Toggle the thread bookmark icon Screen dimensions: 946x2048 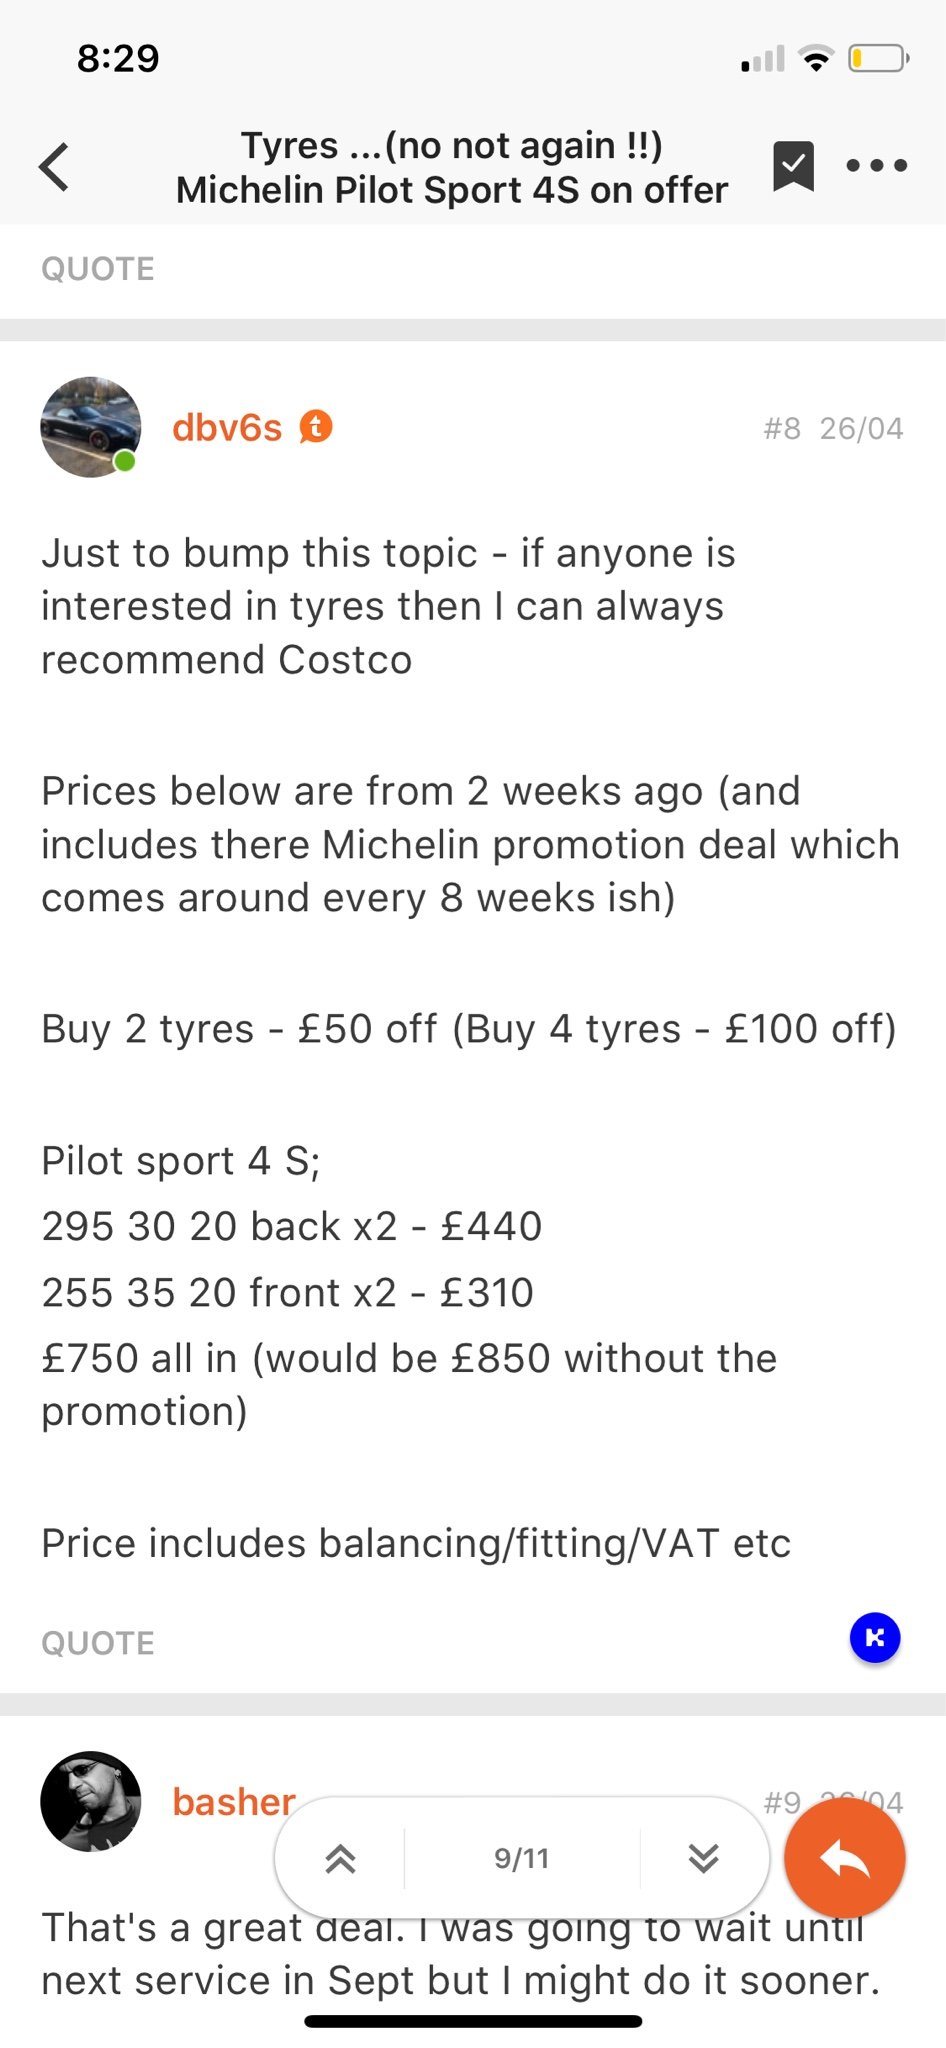tap(793, 166)
